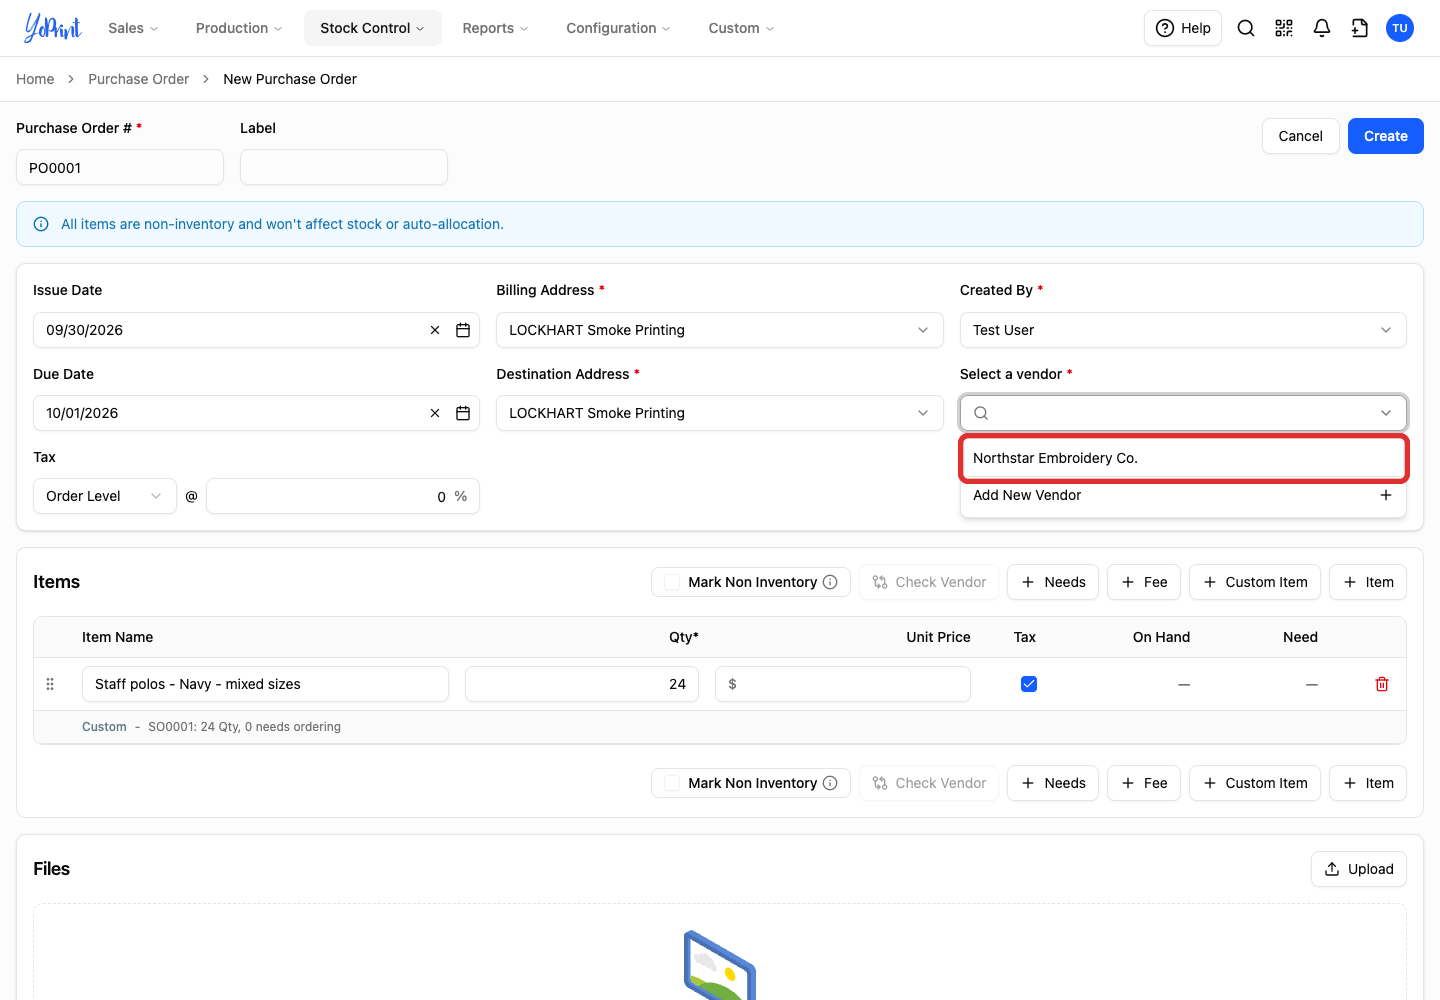Collapse the Select a vendor dropdown arrow

[1386, 413]
